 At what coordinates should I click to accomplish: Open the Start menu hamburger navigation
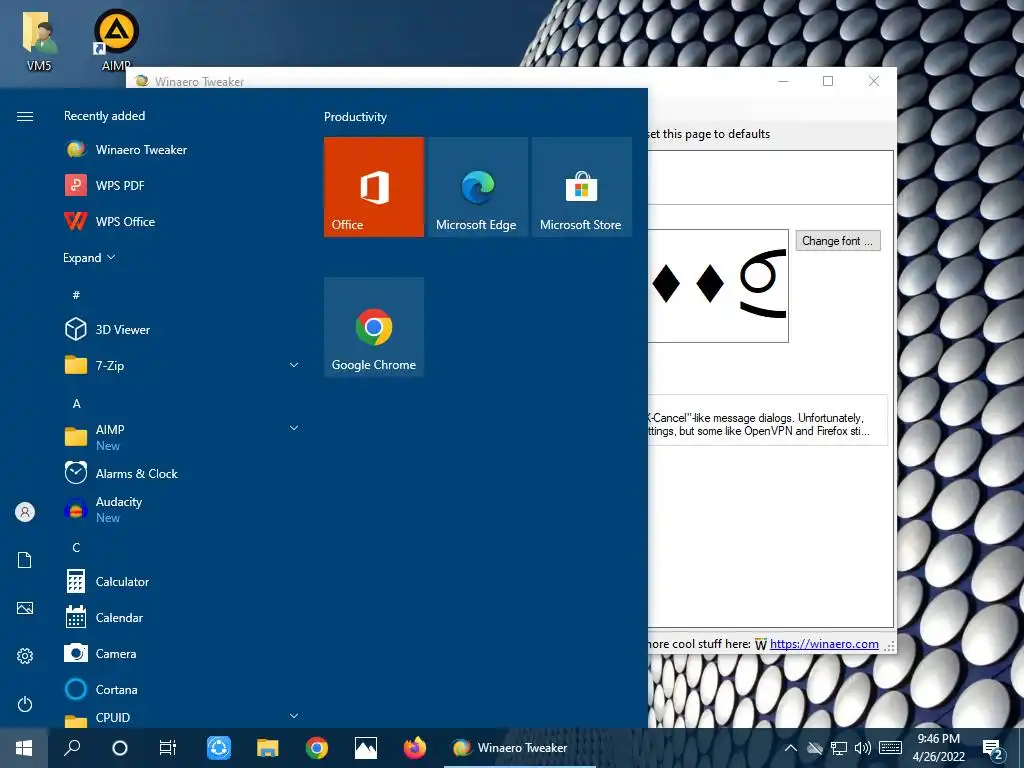tap(25, 116)
